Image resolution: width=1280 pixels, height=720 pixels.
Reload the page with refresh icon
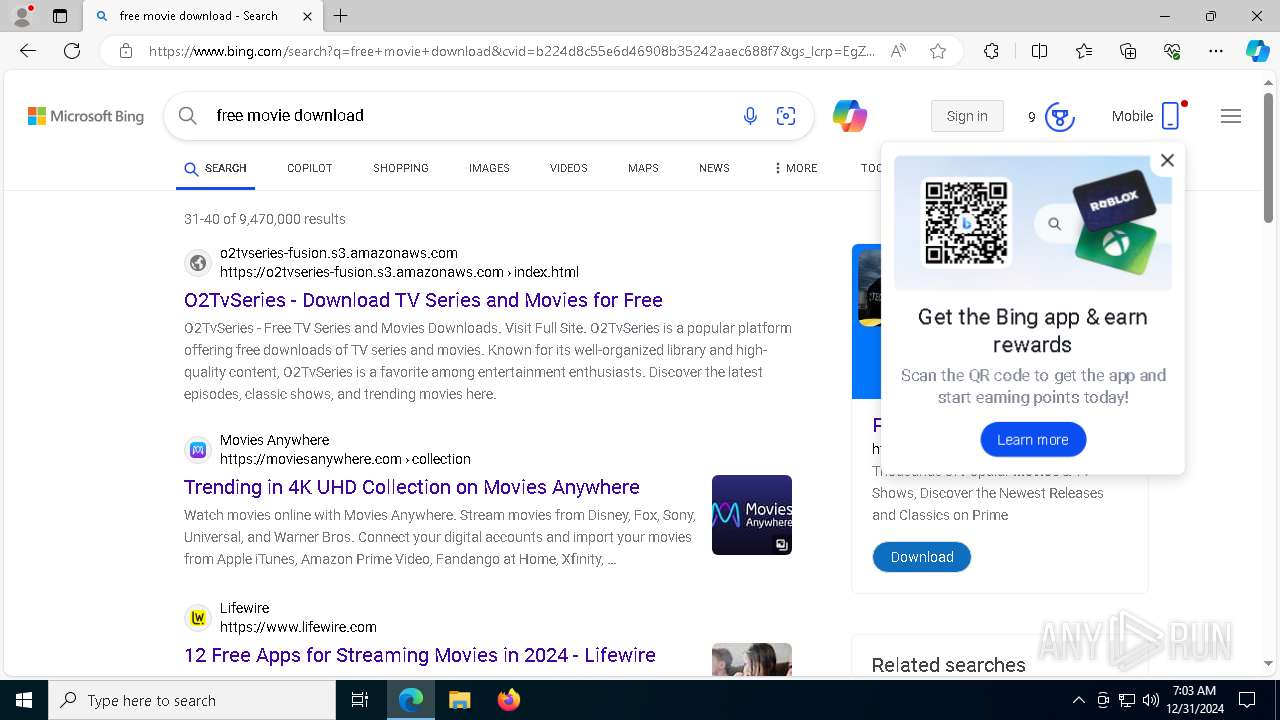(72, 51)
